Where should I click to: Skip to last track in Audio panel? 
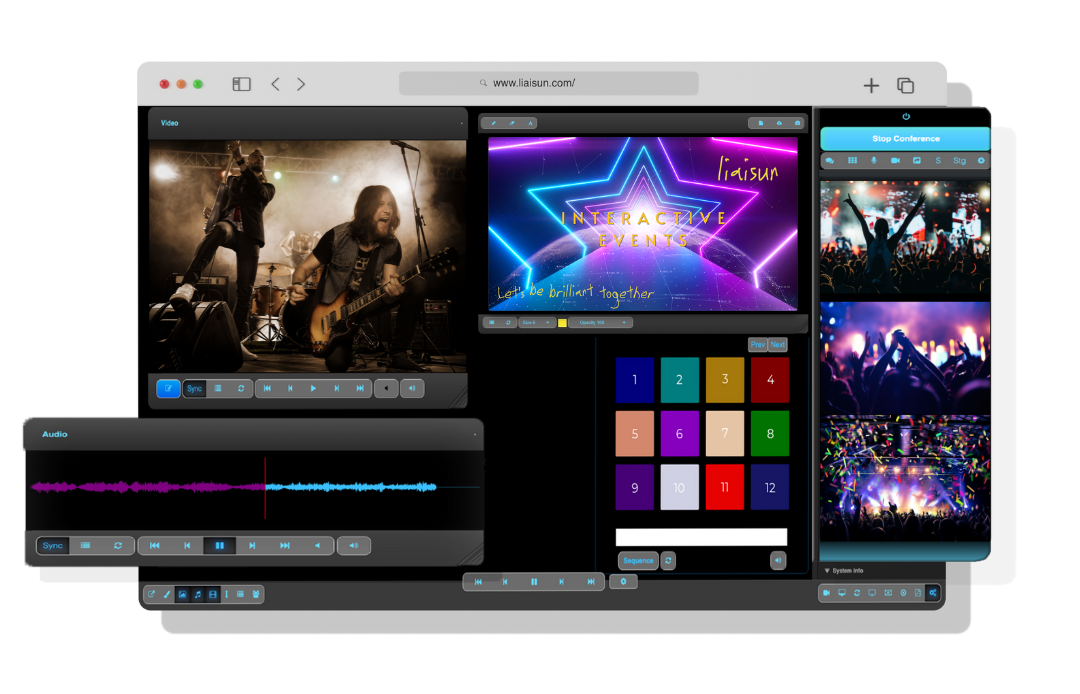284,545
